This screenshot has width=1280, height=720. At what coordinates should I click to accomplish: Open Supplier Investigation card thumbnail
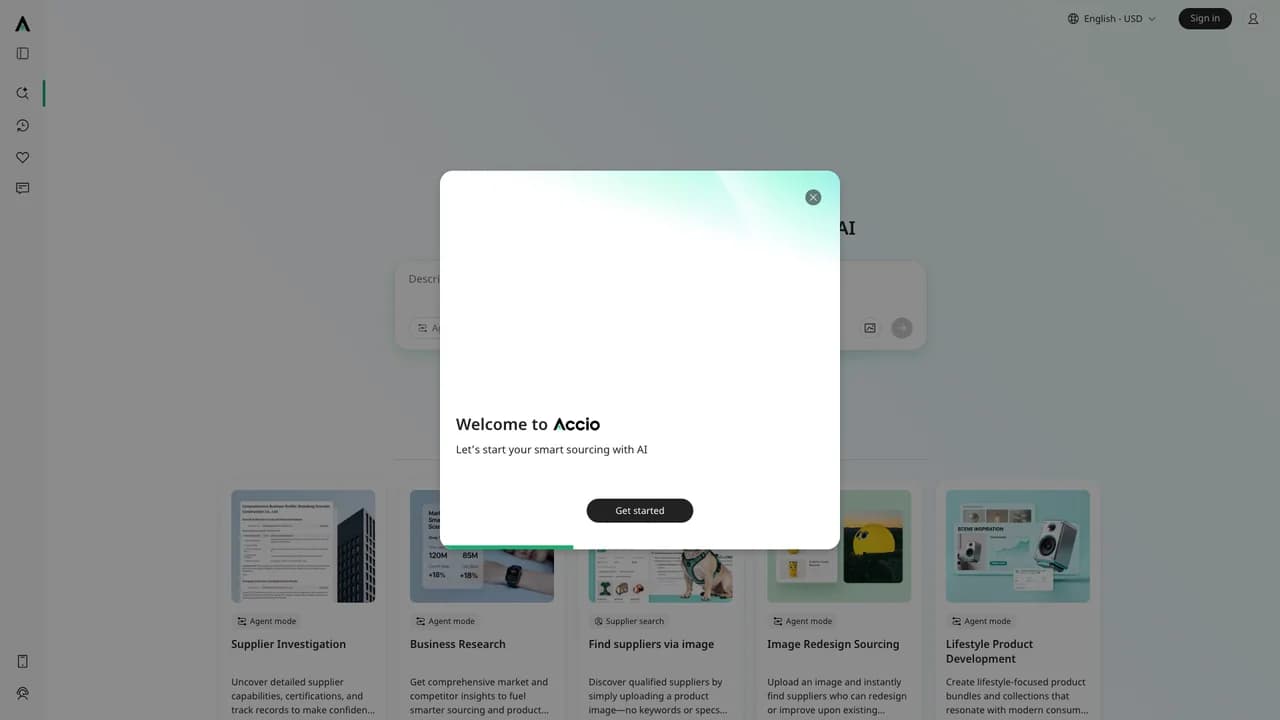pos(303,546)
